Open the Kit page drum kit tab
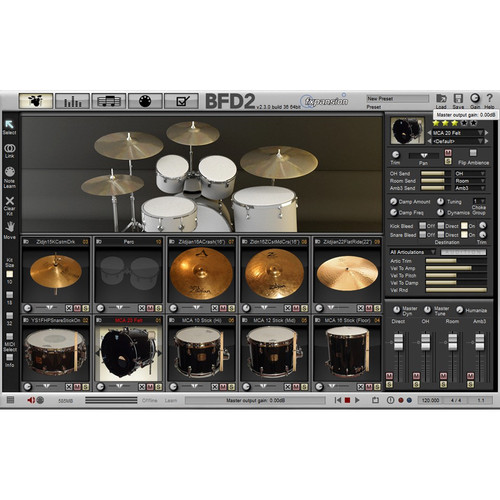Viewport: 500px width, 500px height. 36,101
